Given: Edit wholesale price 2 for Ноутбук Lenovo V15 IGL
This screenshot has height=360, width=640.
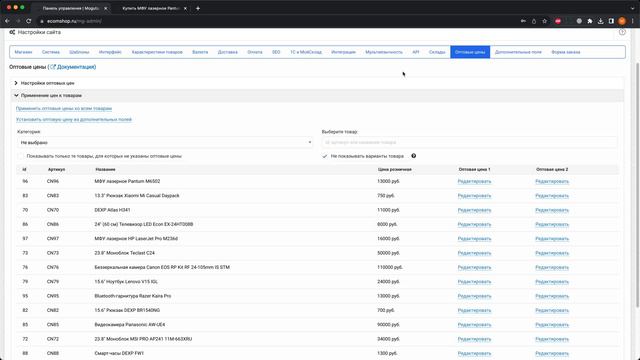Looking at the screenshot, I should pos(552,282).
